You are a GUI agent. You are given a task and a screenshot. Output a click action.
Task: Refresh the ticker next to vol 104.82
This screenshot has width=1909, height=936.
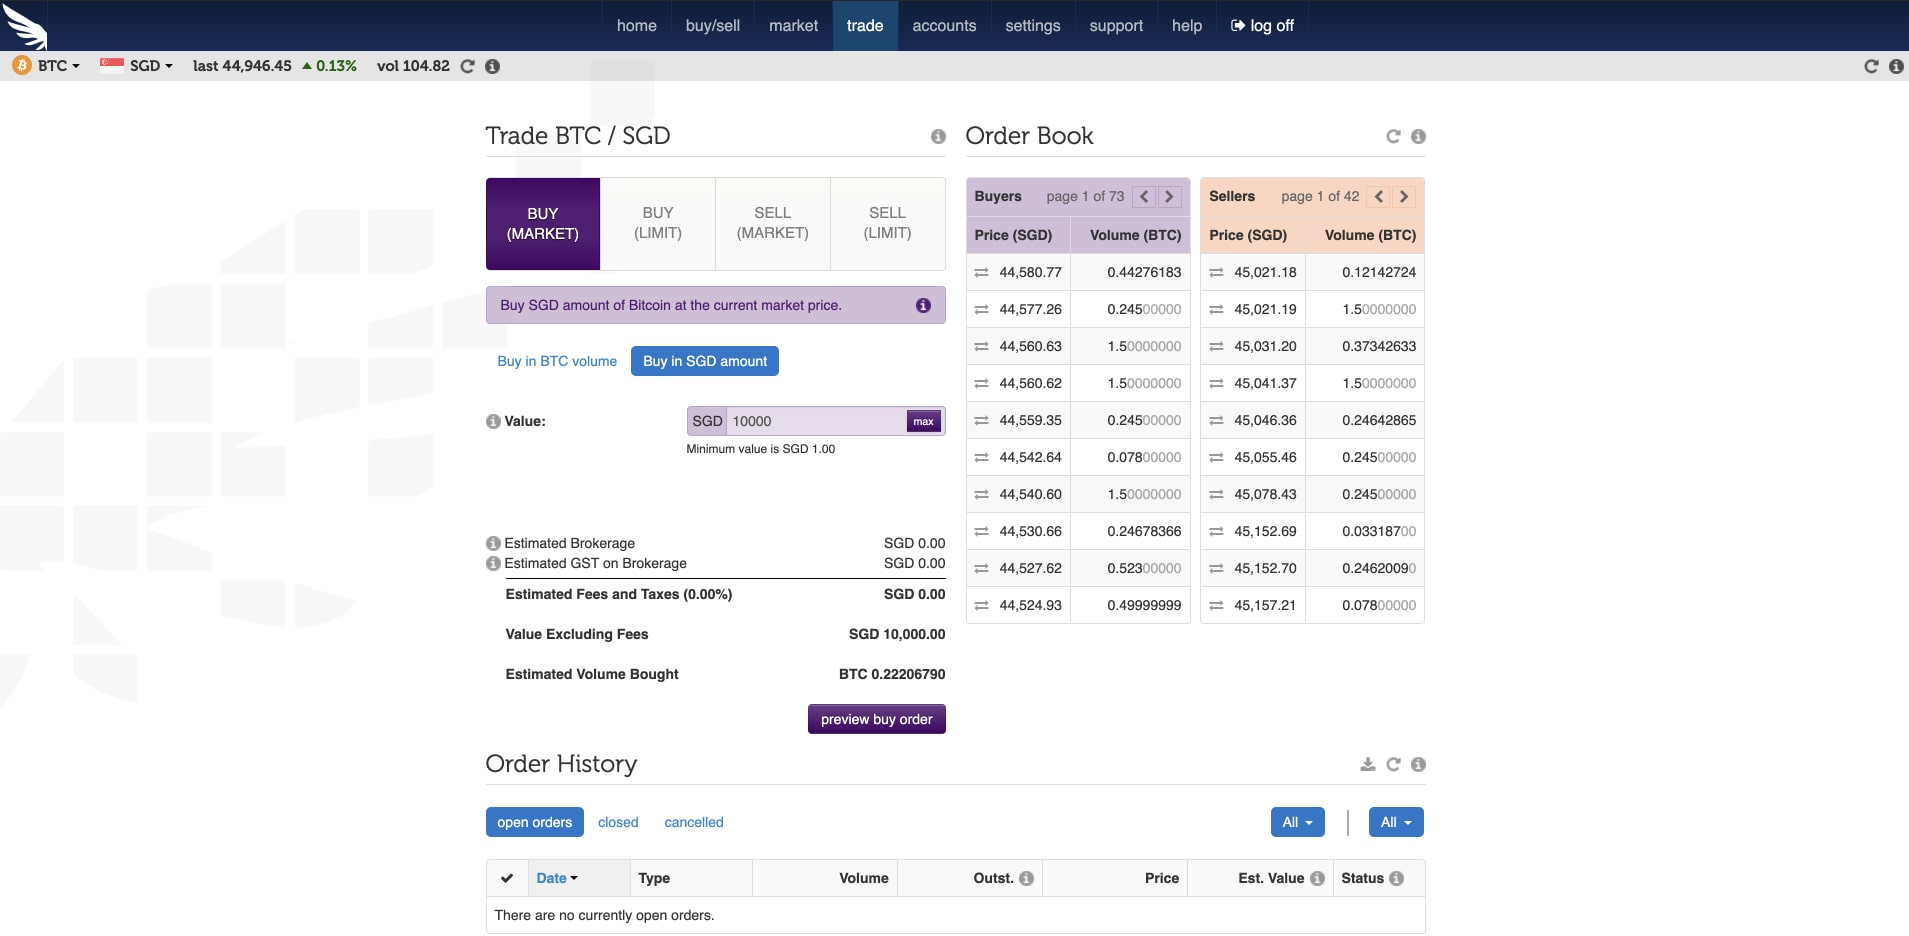click(467, 66)
